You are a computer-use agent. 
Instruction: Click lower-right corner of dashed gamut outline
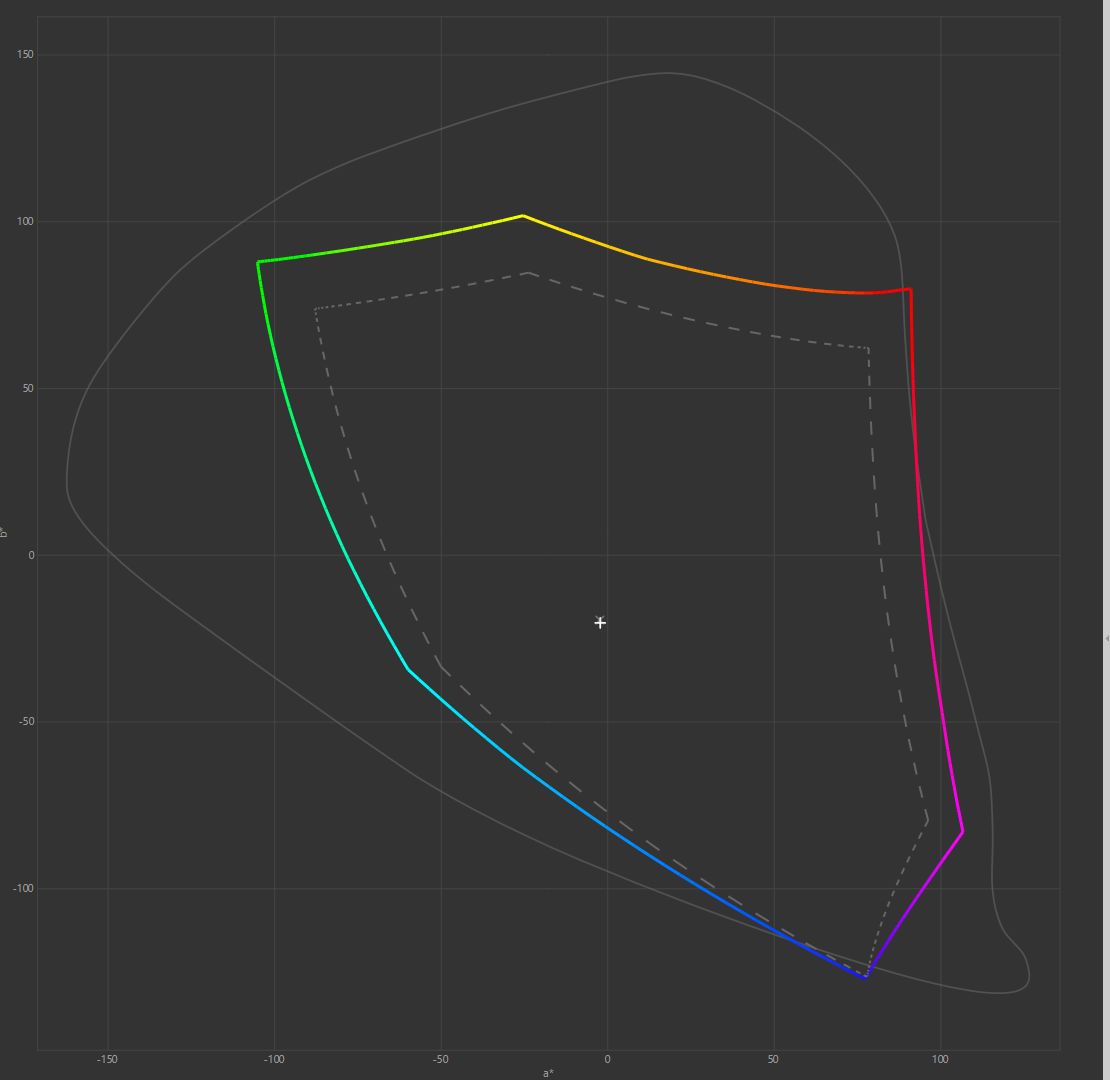928,820
